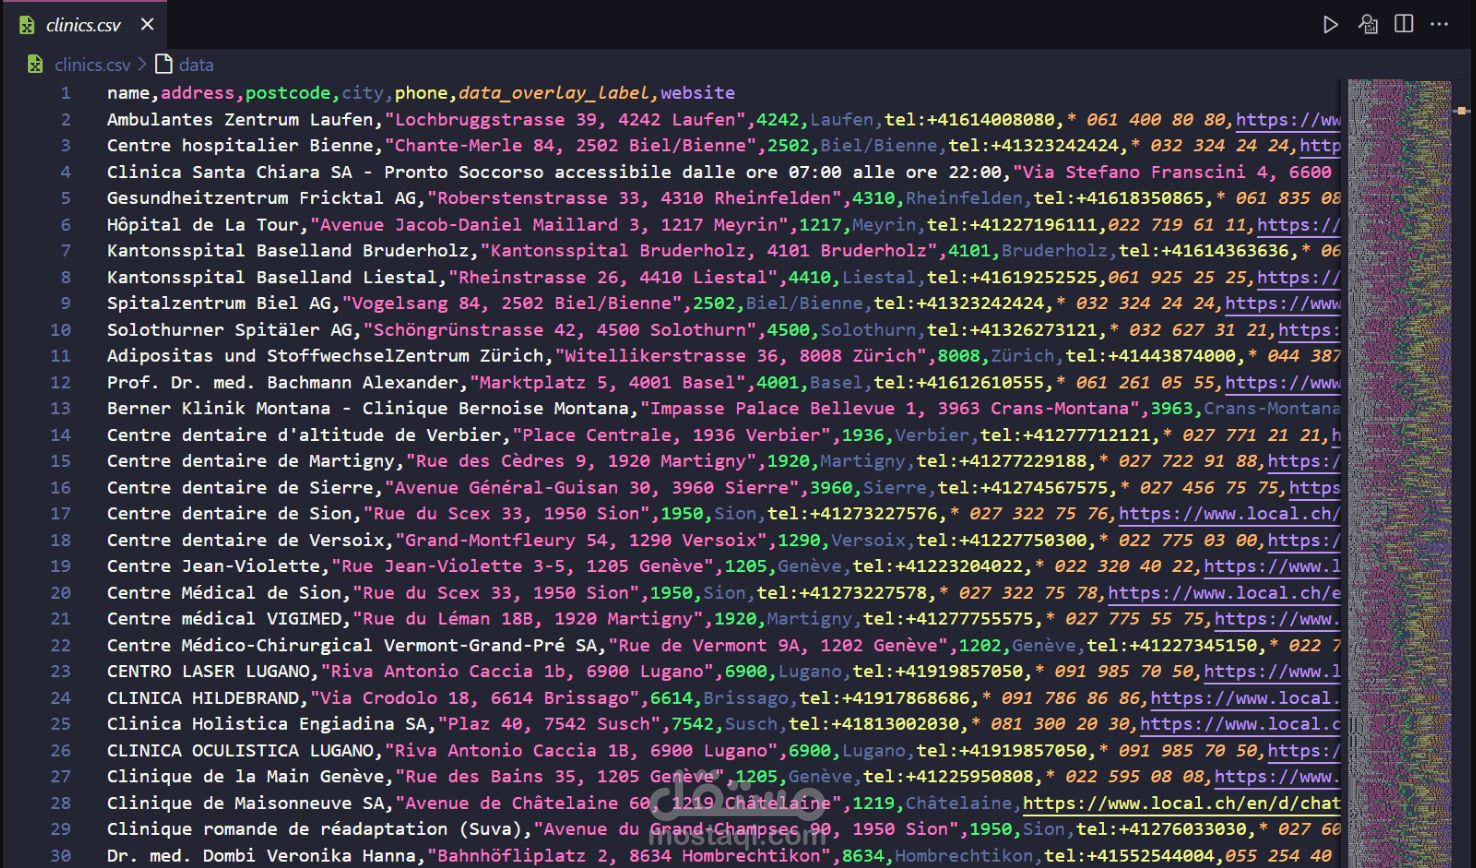
Task: Click line number 12 in gutter
Action: [x=60, y=382]
